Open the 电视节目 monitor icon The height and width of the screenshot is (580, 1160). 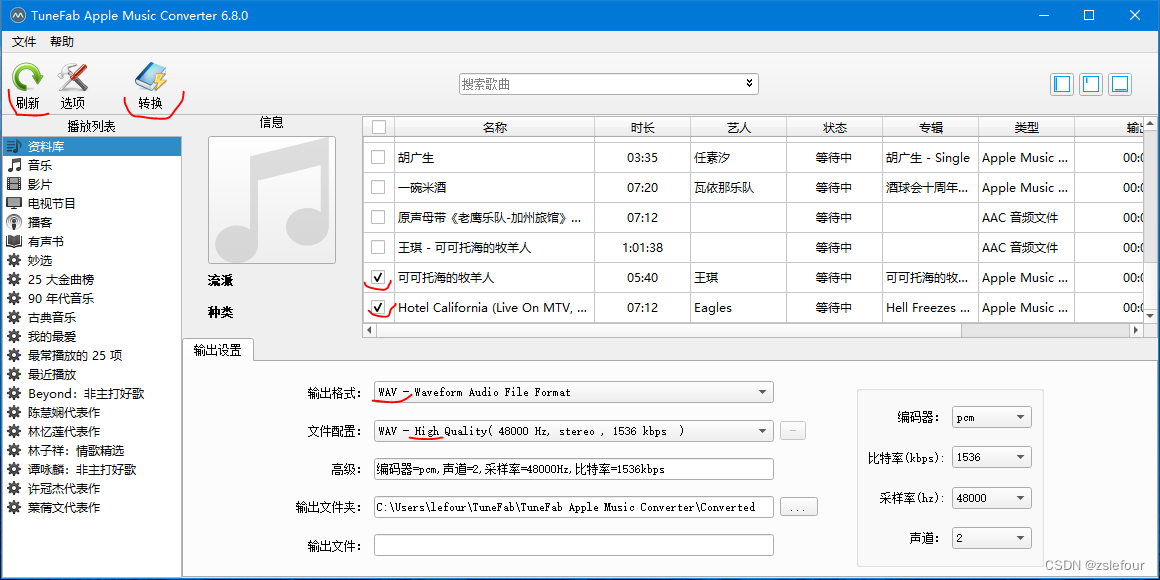coord(13,203)
